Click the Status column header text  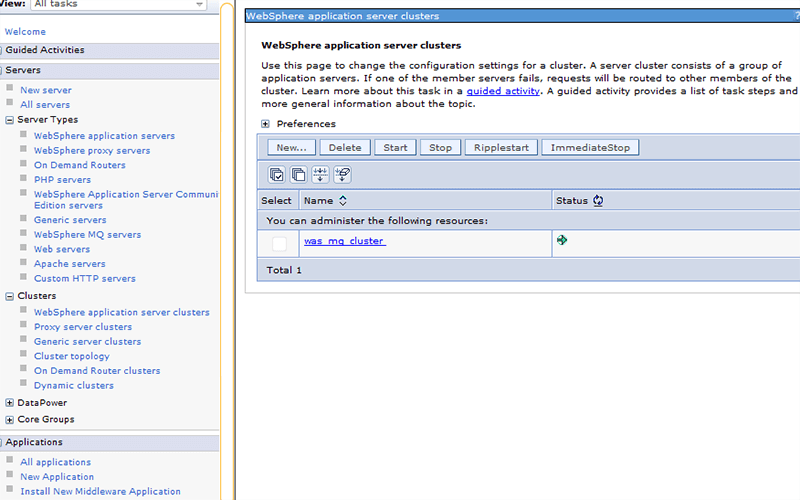pyautogui.click(x=571, y=201)
